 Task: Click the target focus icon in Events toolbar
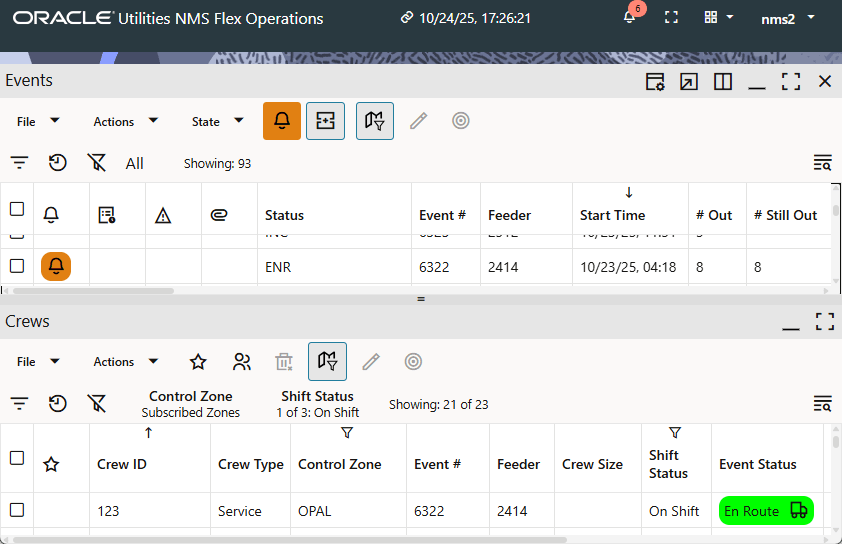pos(461,121)
